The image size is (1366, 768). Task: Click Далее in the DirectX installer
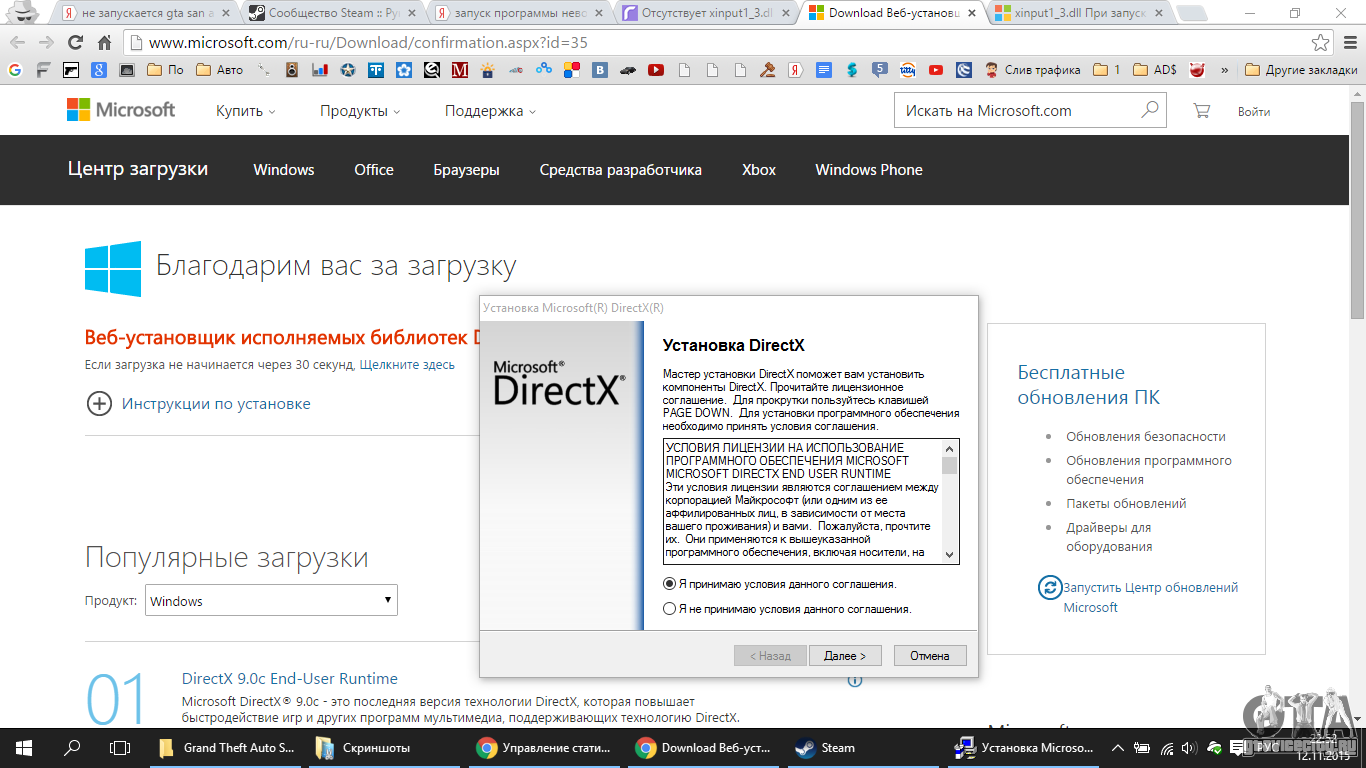845,656
